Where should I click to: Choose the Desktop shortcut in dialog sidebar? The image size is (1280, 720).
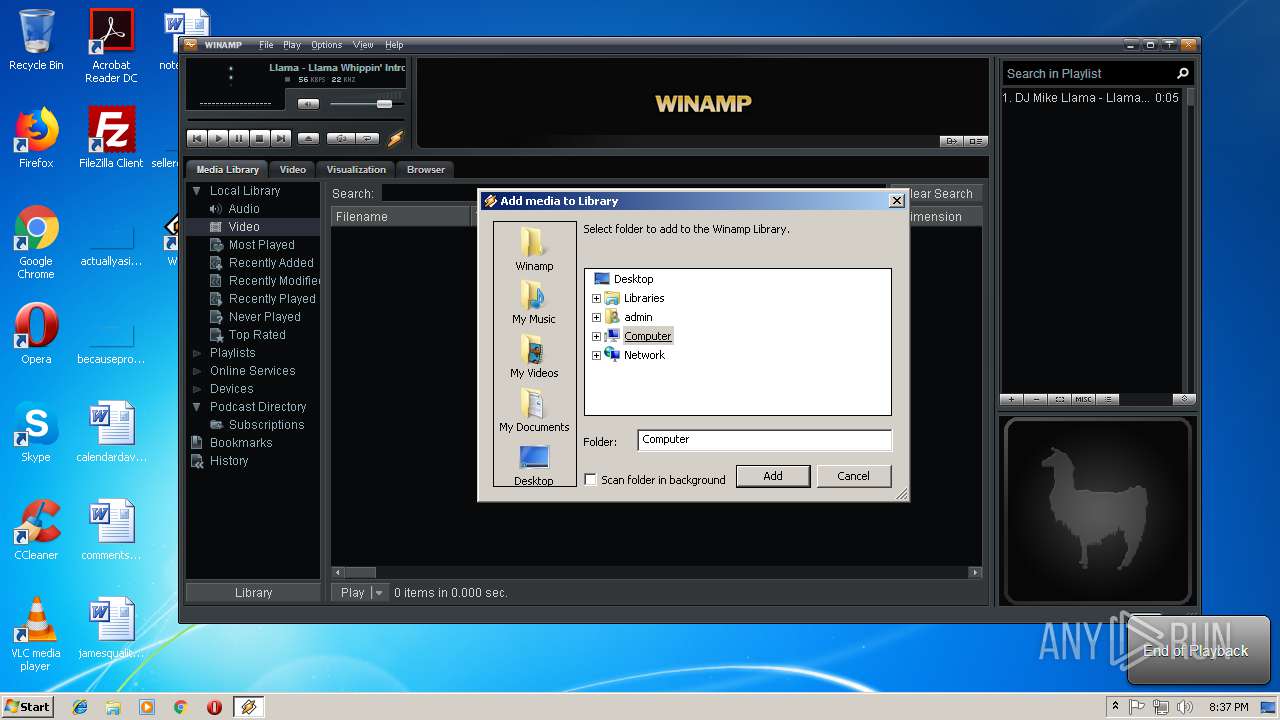click(x=534, y=465)
